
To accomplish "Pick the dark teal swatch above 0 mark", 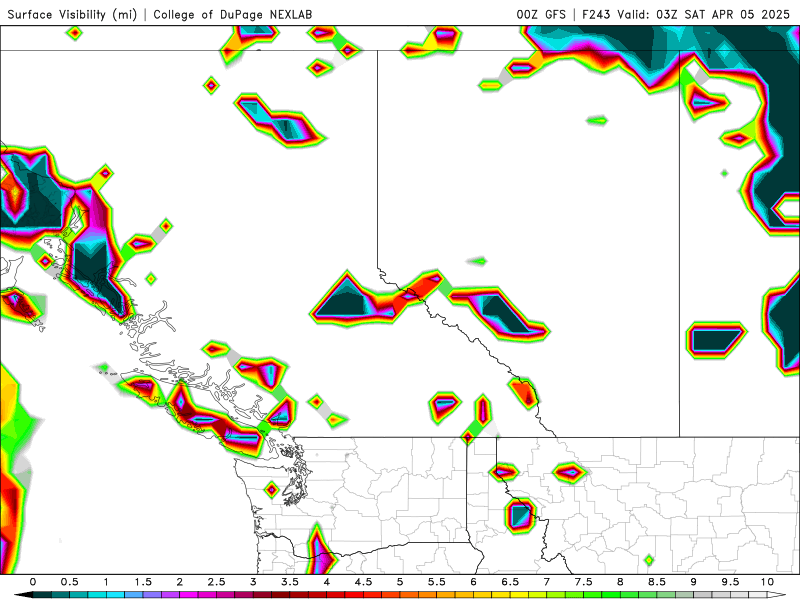I will [42, 595].
